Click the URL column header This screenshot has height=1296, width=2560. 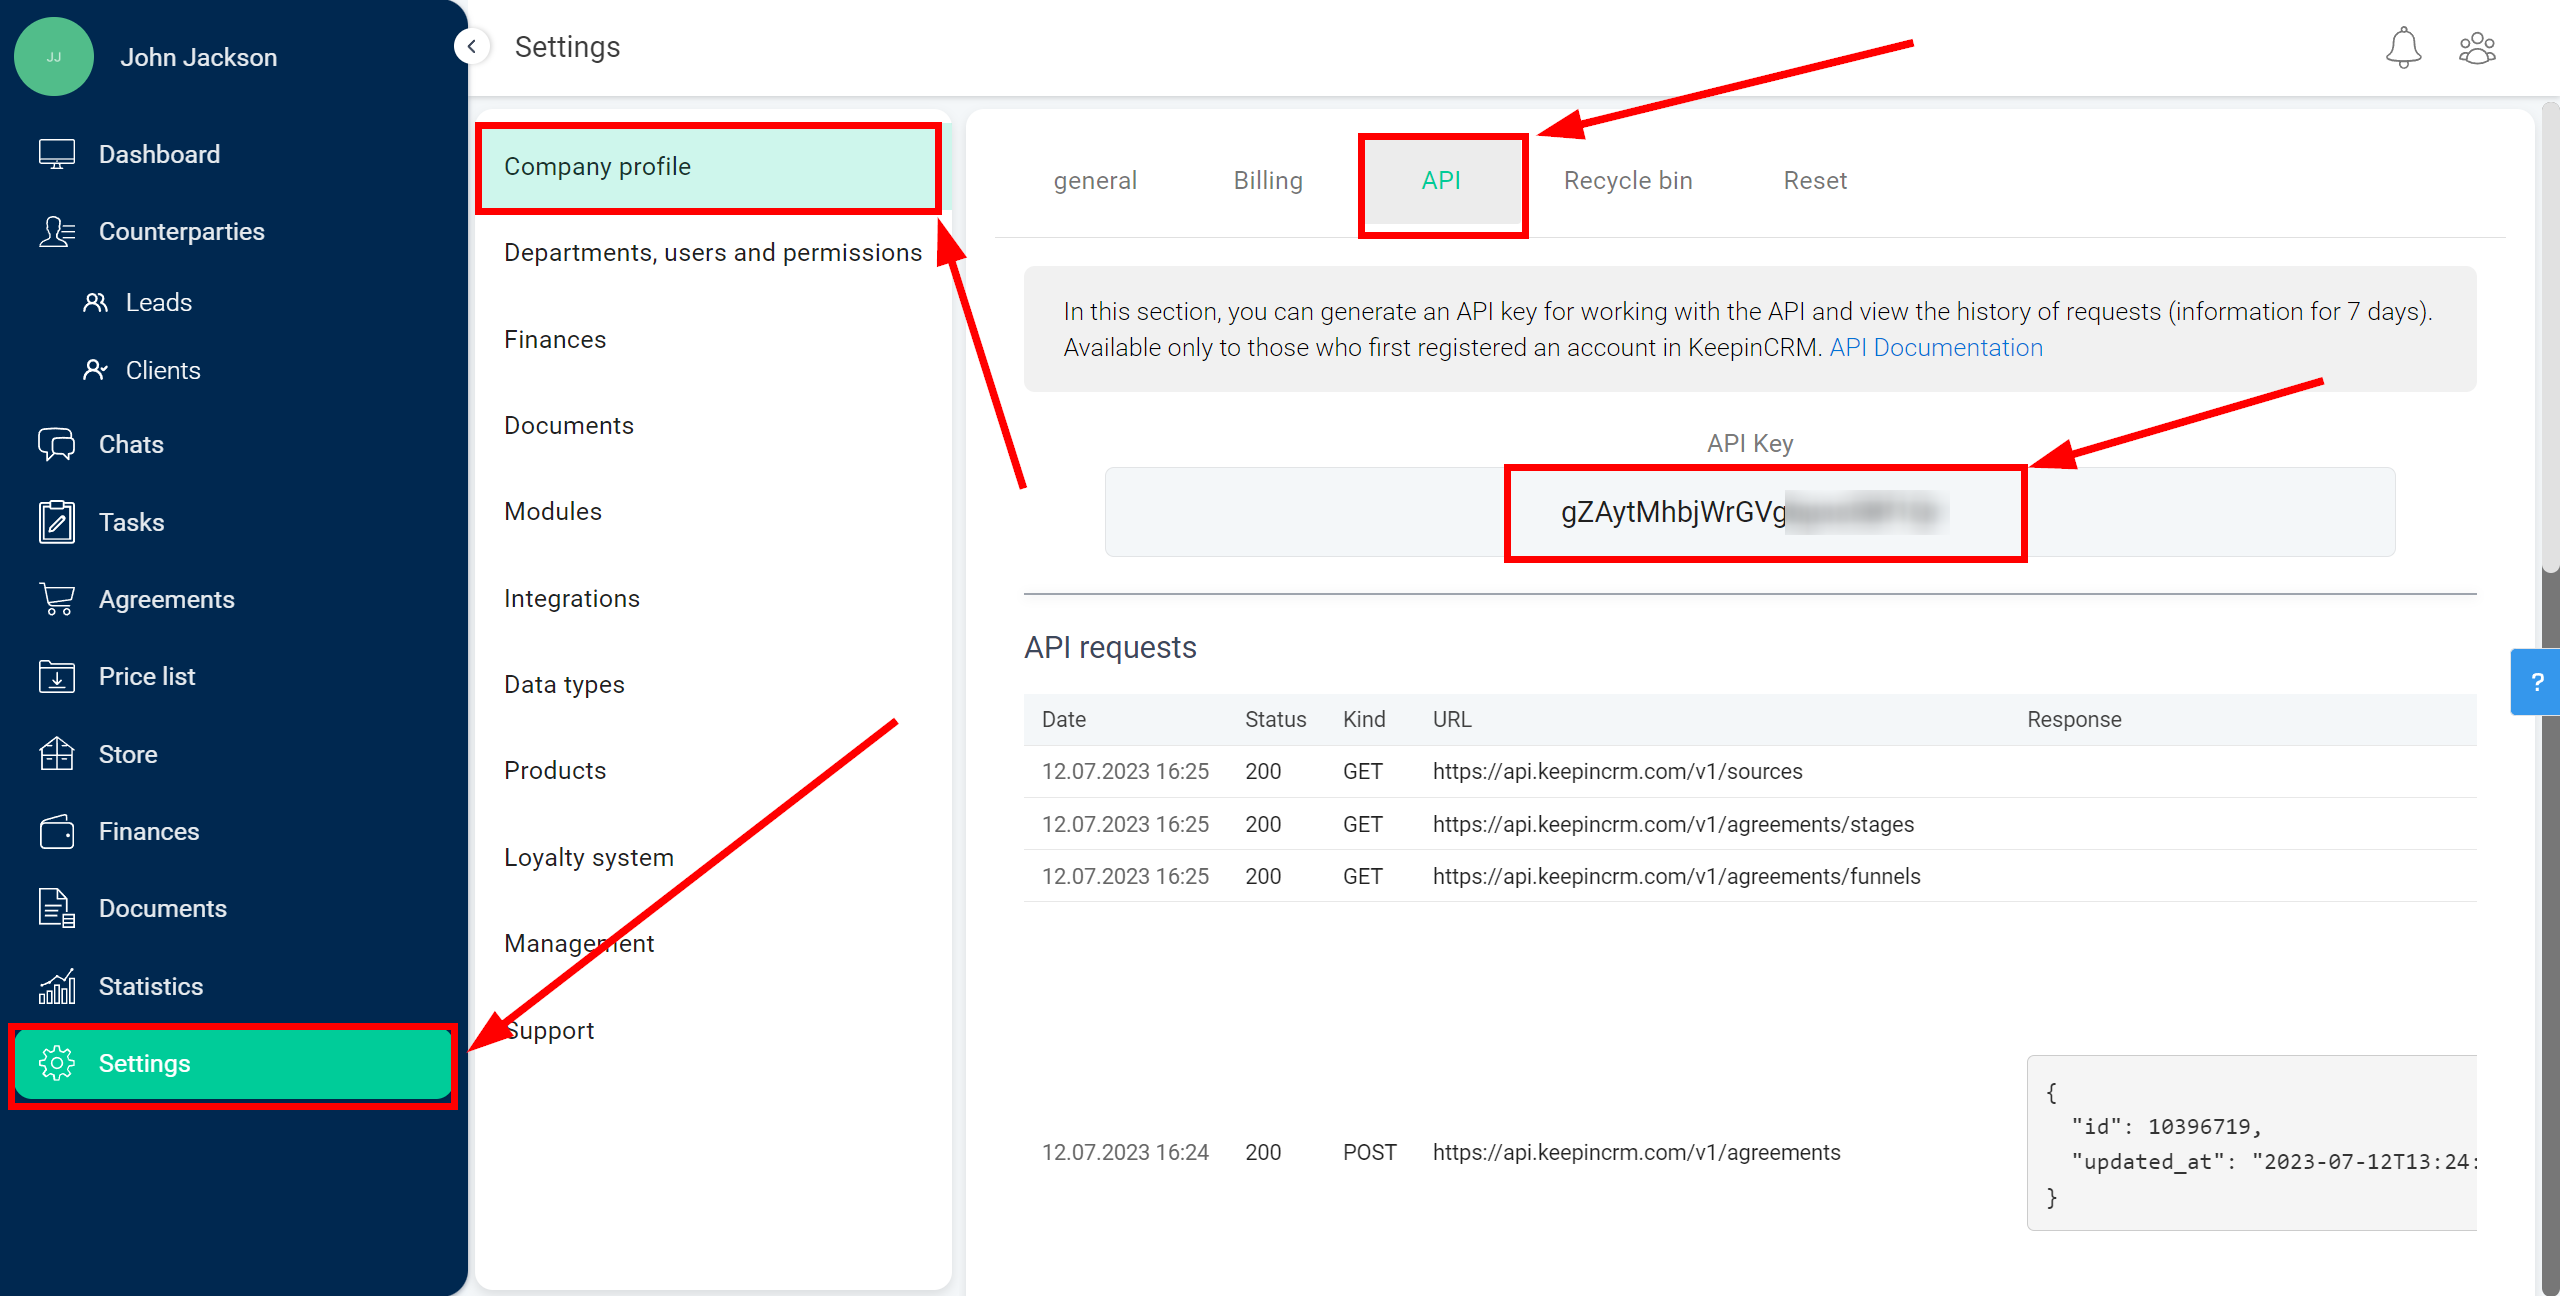click(x=1452, y=719)
